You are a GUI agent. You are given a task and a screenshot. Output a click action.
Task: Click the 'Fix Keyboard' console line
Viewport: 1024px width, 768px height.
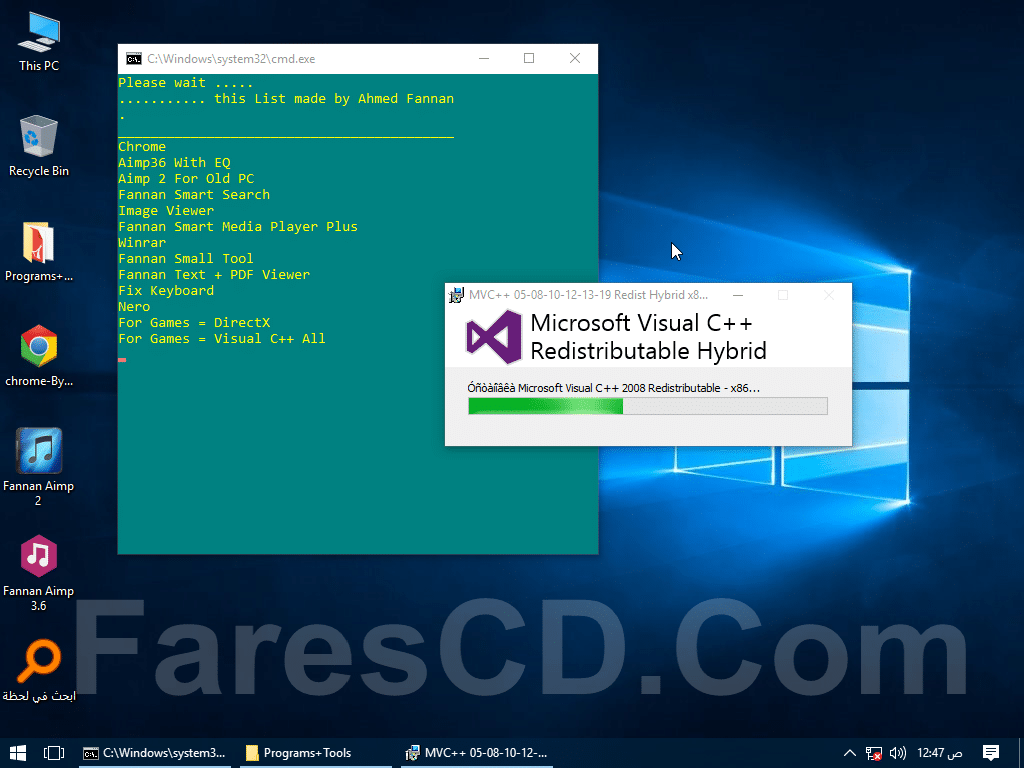[x=166, y=291]
